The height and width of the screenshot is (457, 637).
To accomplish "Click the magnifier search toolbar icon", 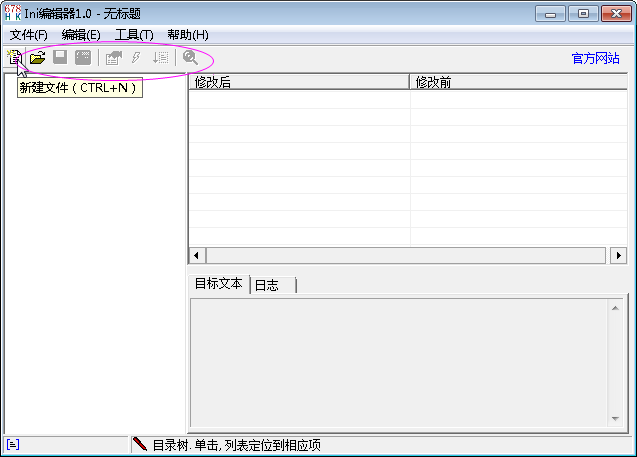I will (x=190, y=58).
